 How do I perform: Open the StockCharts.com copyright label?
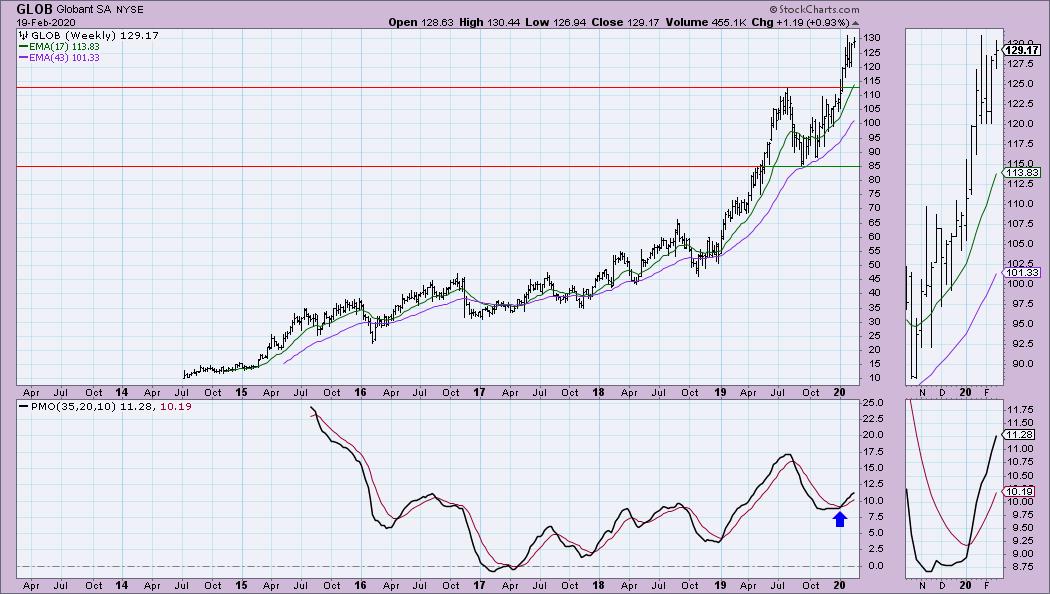[x=814, y=9]
